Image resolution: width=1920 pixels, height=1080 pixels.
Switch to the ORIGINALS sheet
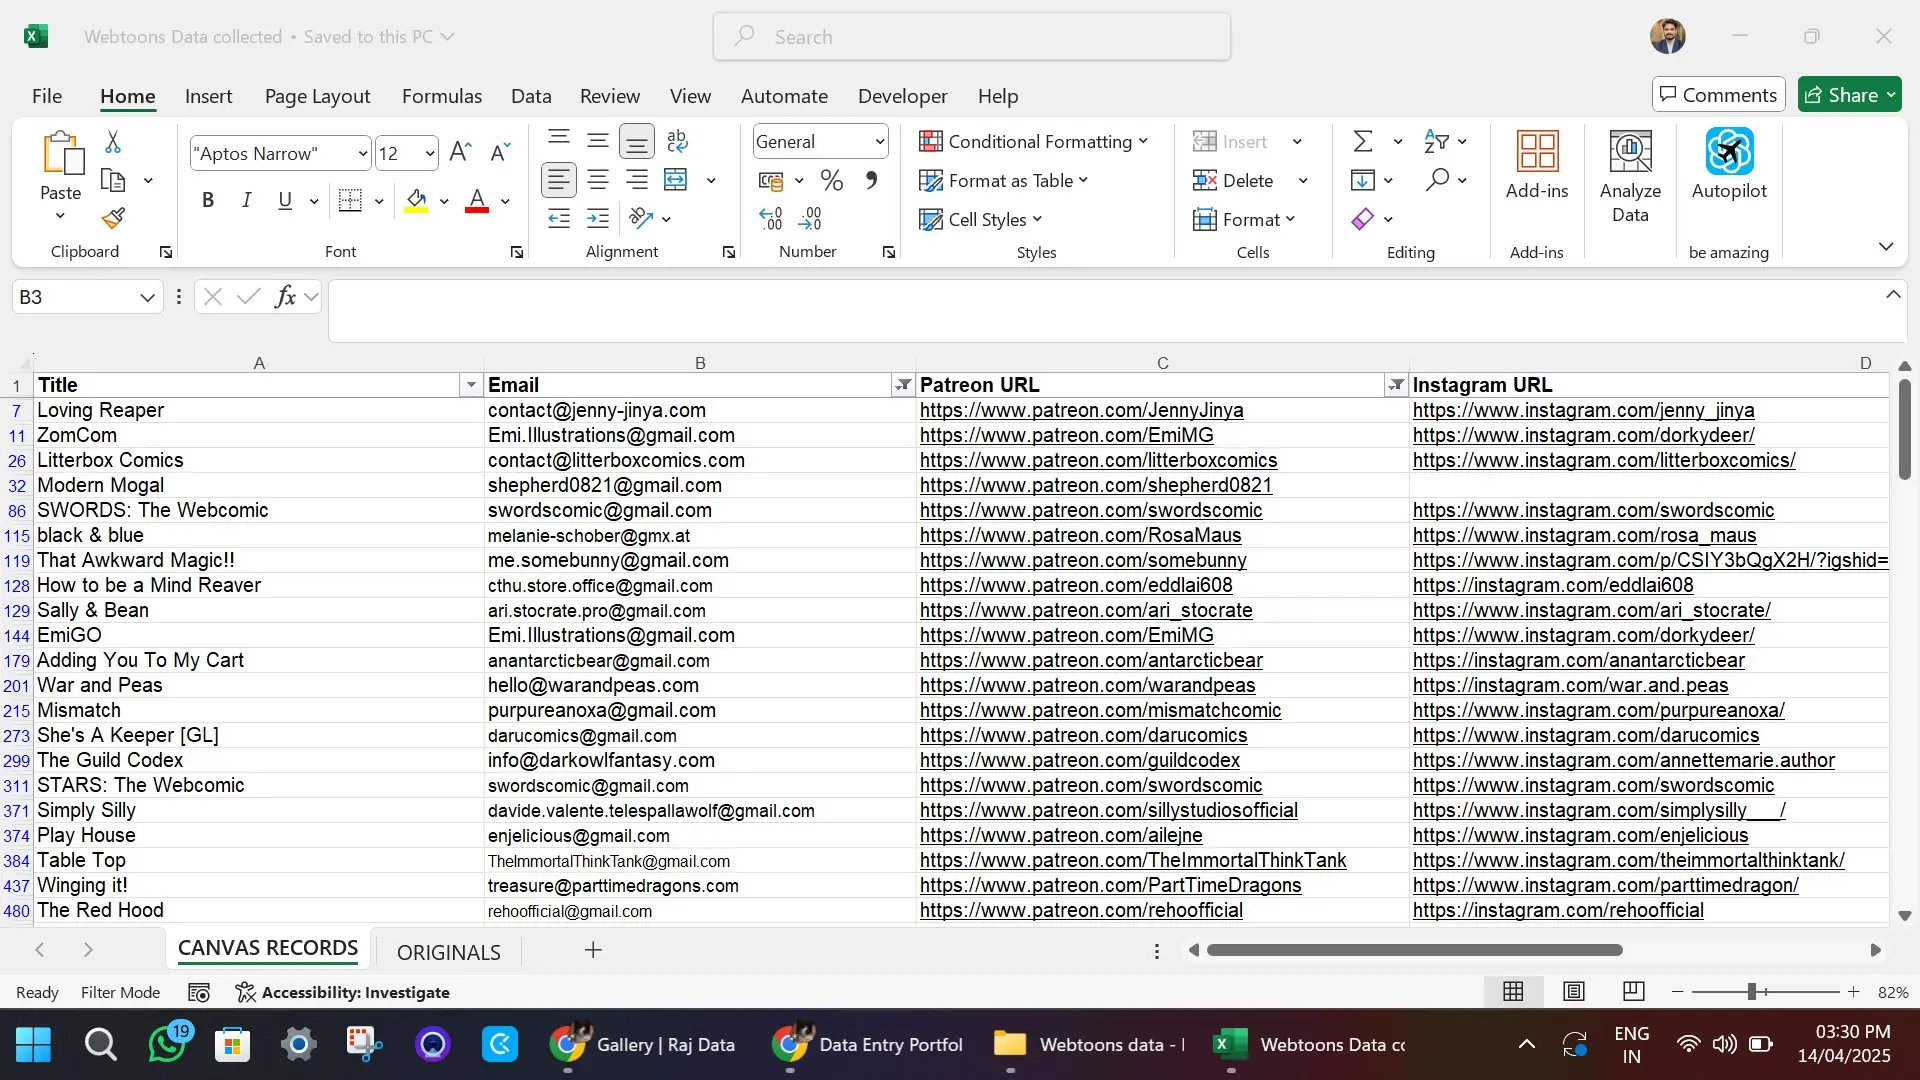coord(449,952)
